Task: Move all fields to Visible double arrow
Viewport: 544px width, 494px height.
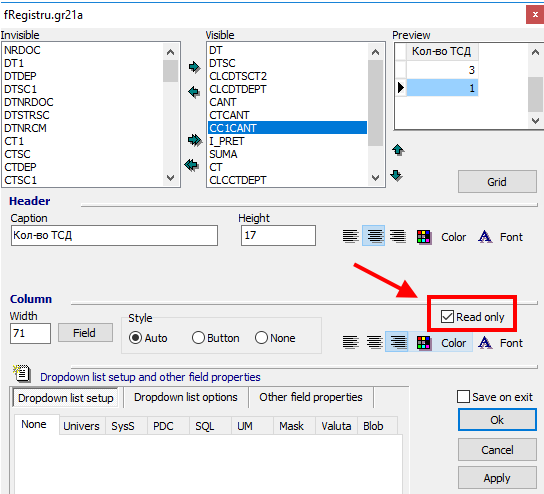Action: [x=194, y=140]
